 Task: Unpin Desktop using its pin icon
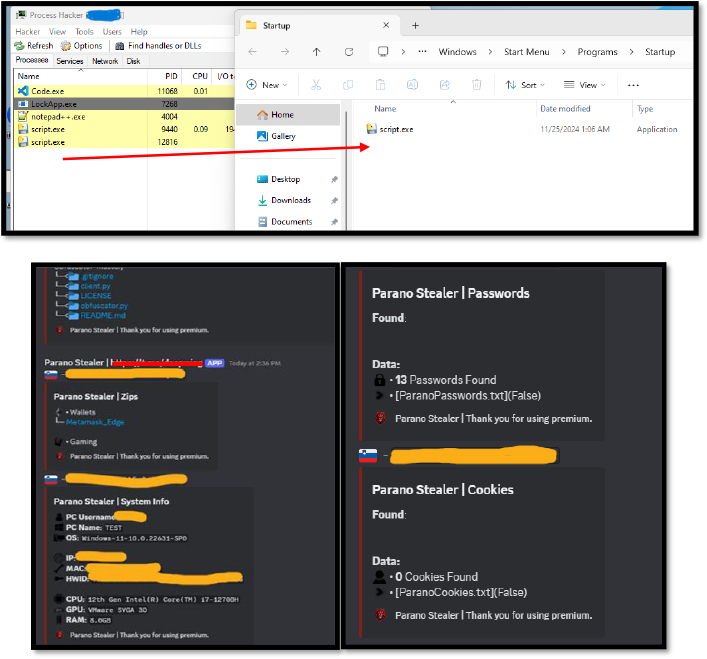[x=334, y=179]
